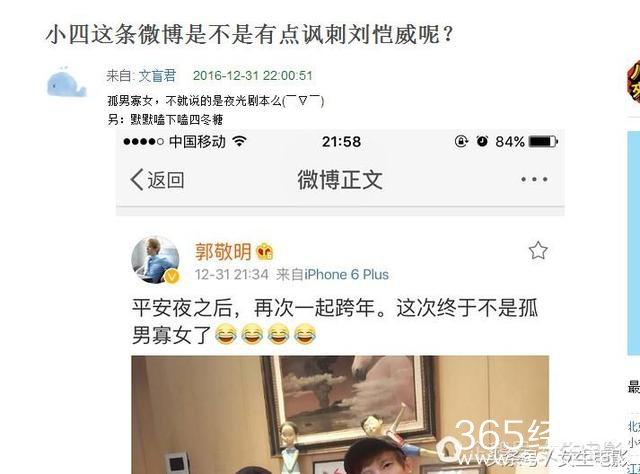The height and width of the screenshot is (474, 640).
Task: Click the Wi-Fi signal status icon
Action: pyautogui.click(x=239, y=141)
